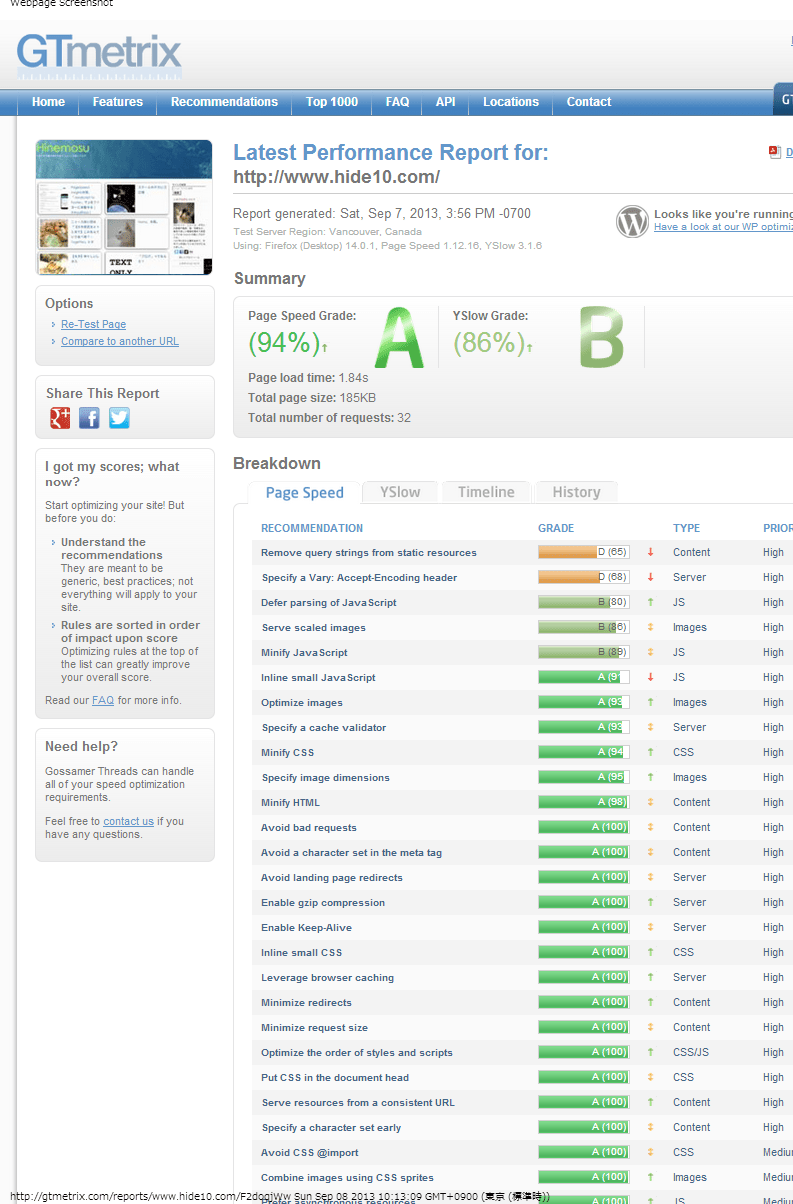The height and width of the screenshot is (1204, 793).
Task: Sort by TYPE column header
Action: (x=686, y=528)
